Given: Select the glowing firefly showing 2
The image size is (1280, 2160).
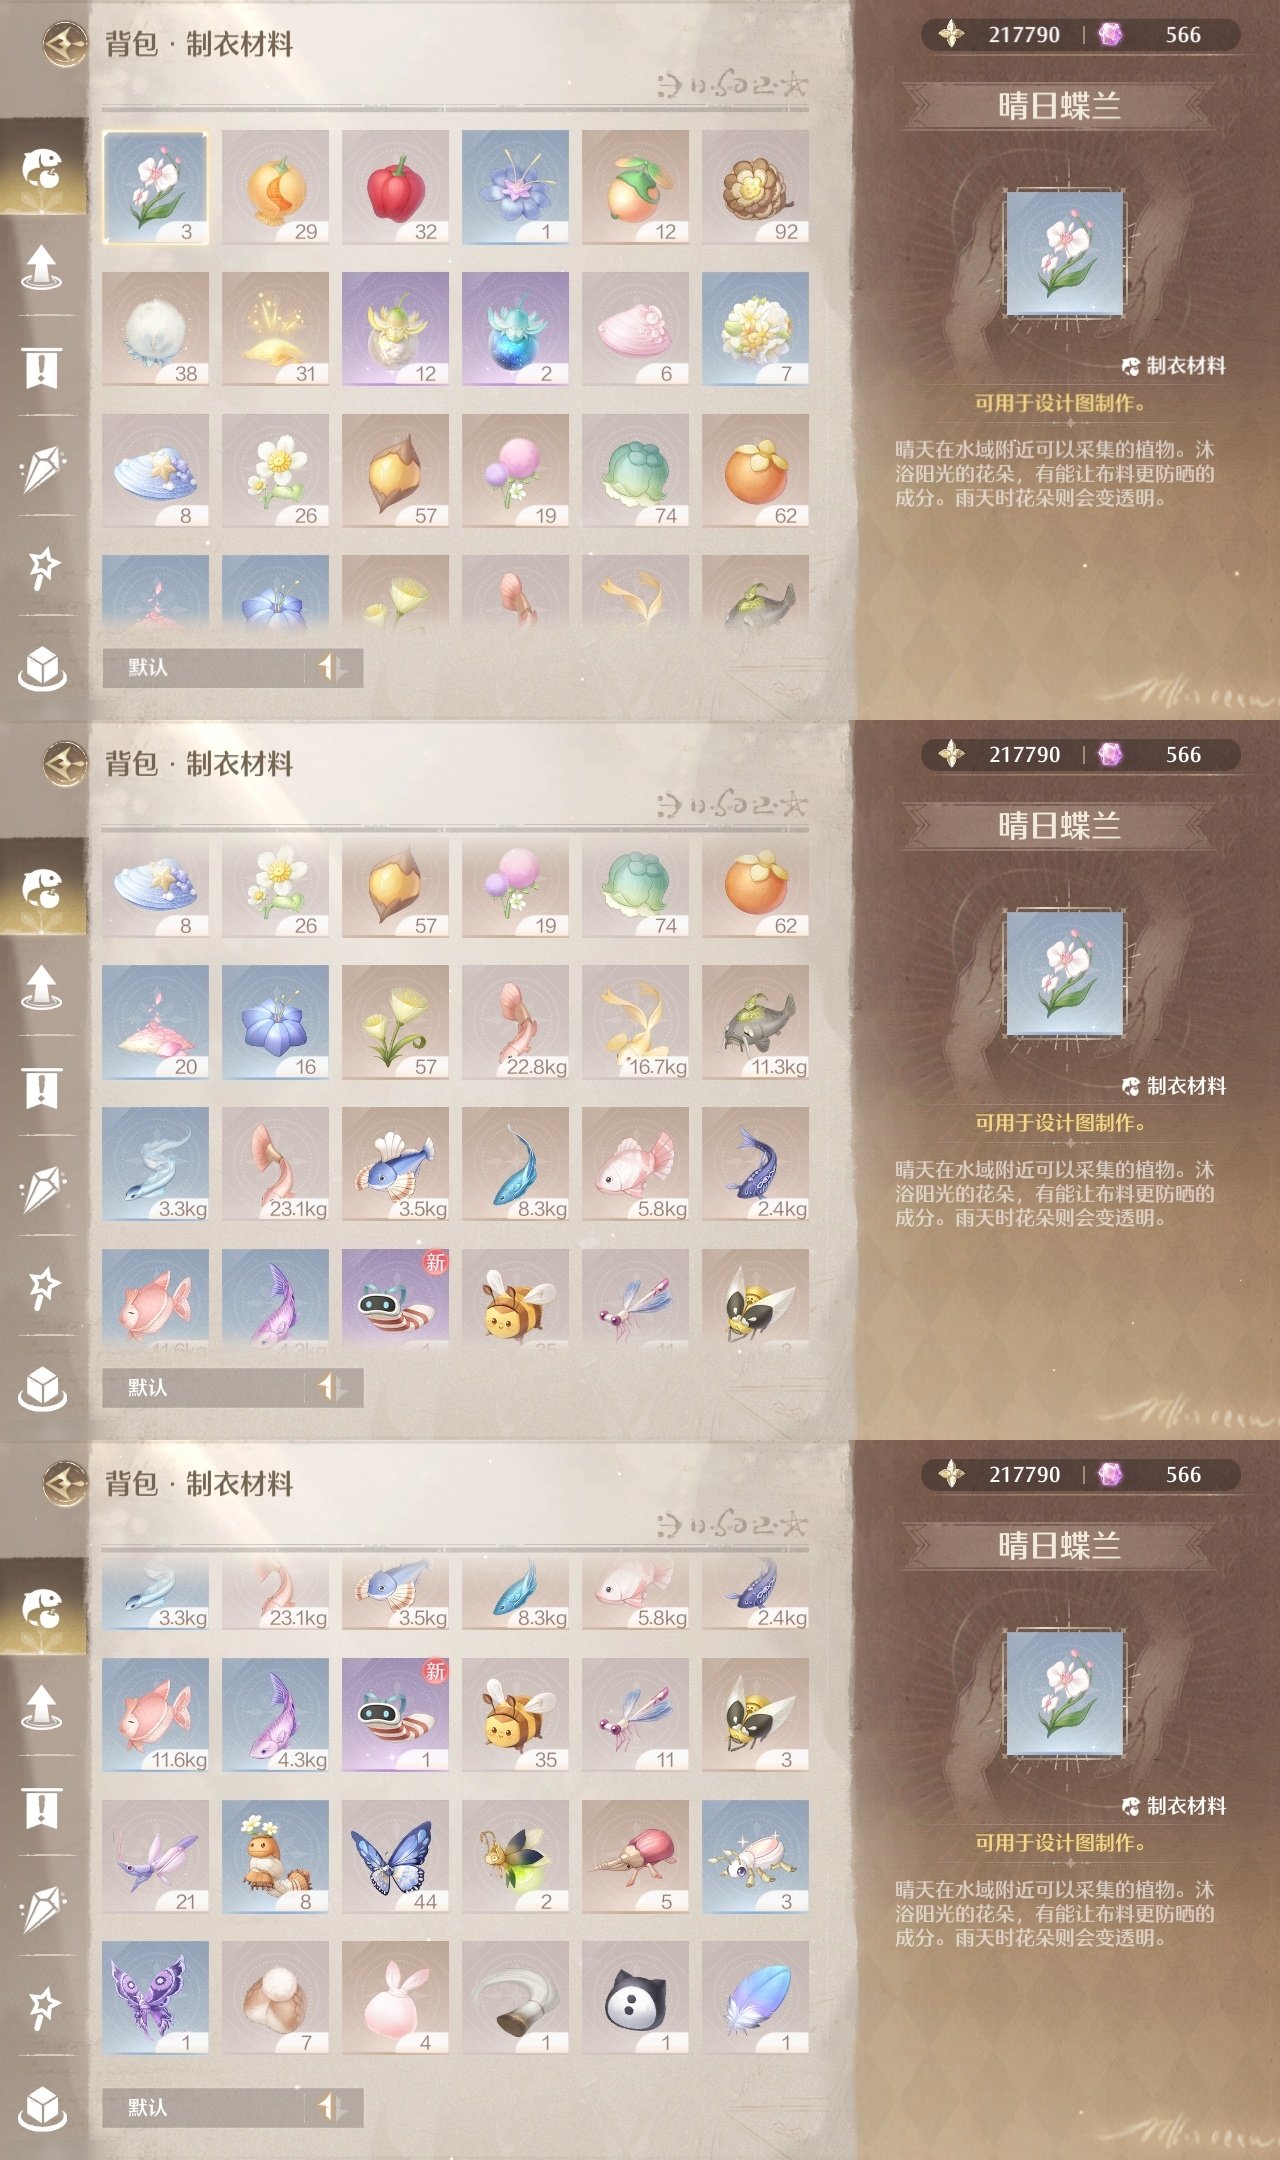Looking at the screenshot, I should 515,1857.
